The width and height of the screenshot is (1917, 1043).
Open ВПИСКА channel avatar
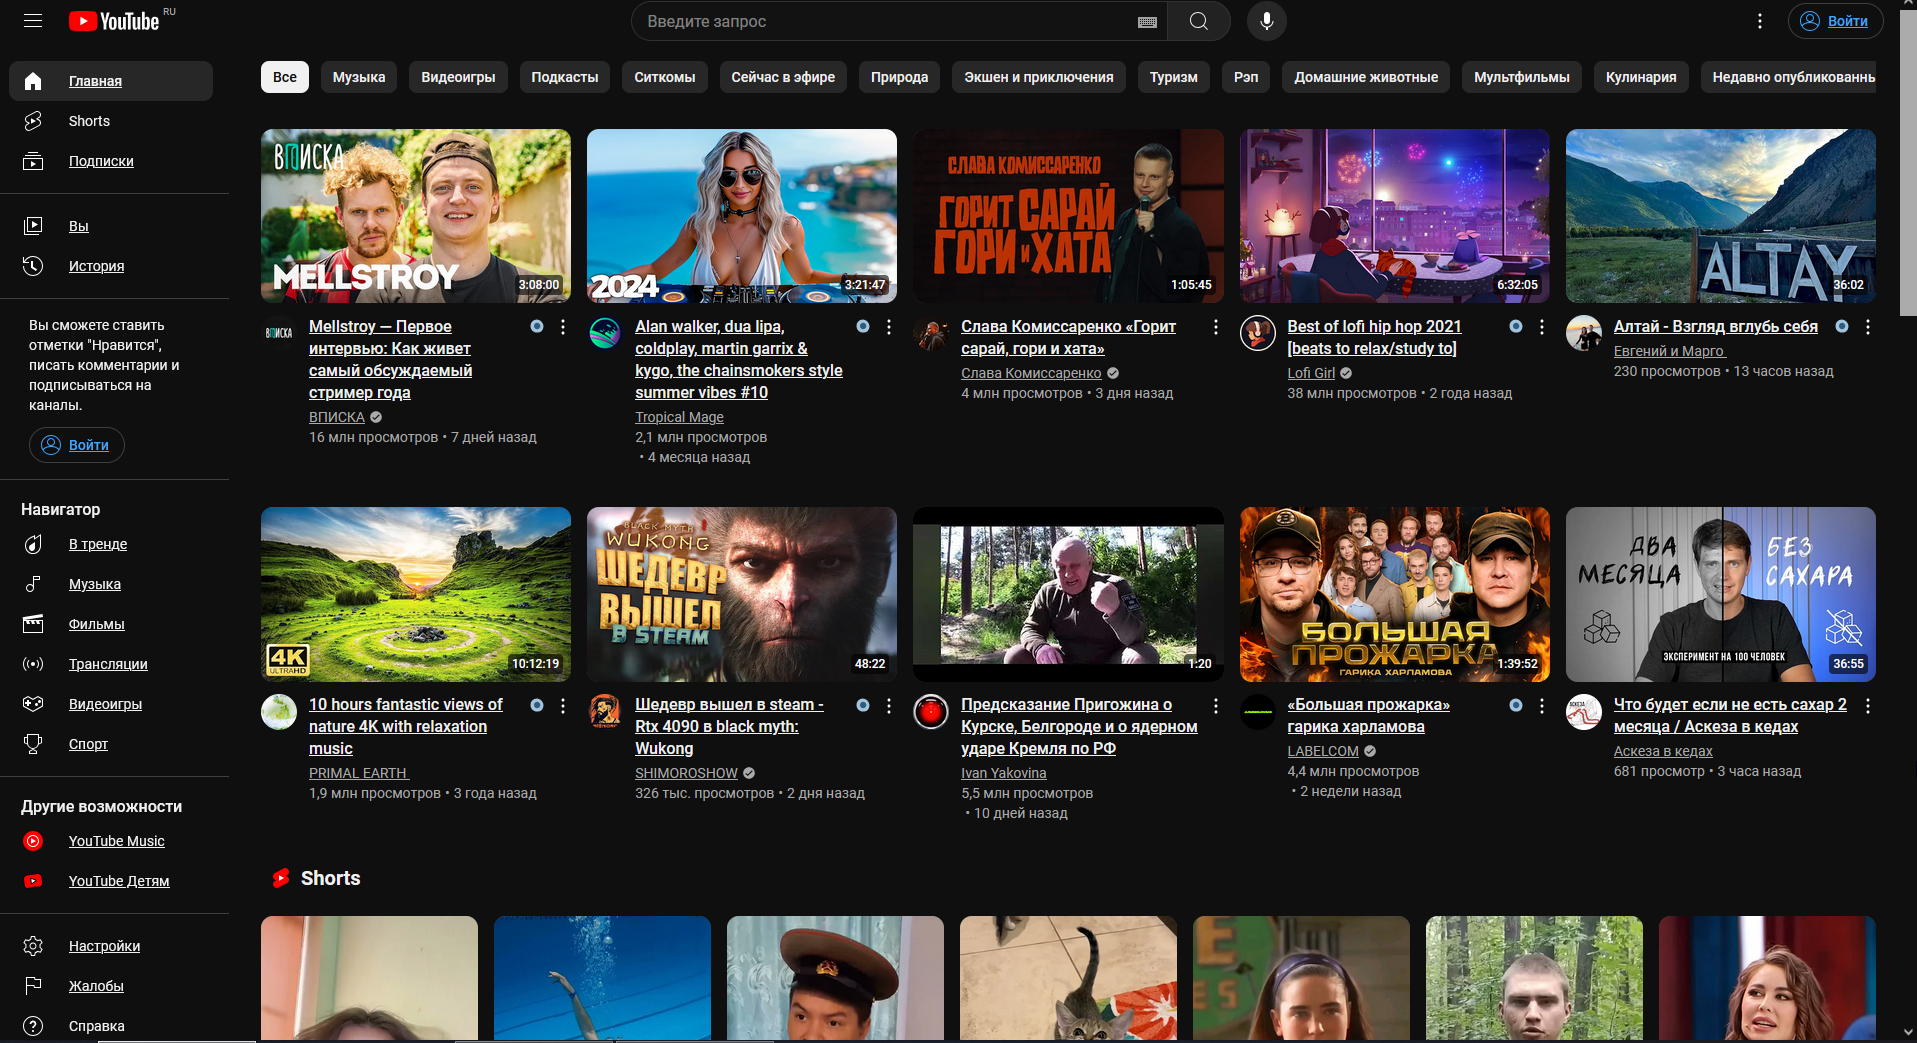pos(279,333)
